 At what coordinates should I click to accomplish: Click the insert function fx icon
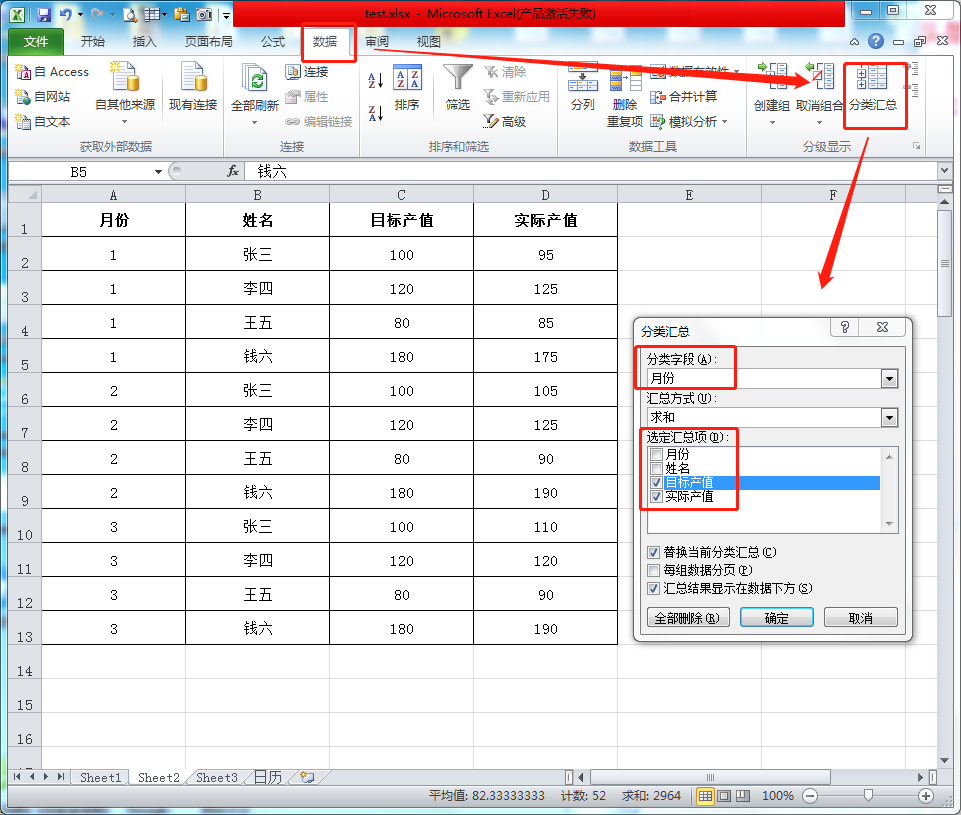(x=233, y=172)
